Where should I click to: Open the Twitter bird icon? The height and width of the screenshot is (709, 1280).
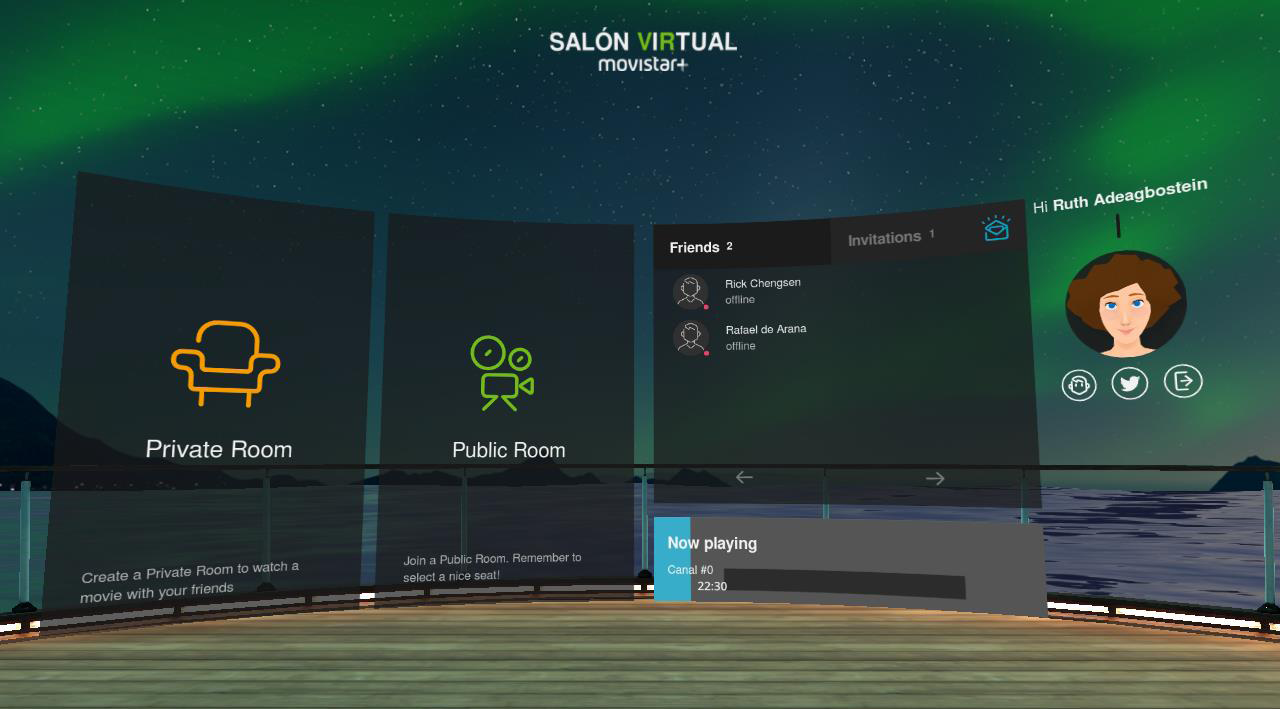(x=1130, y=383)
